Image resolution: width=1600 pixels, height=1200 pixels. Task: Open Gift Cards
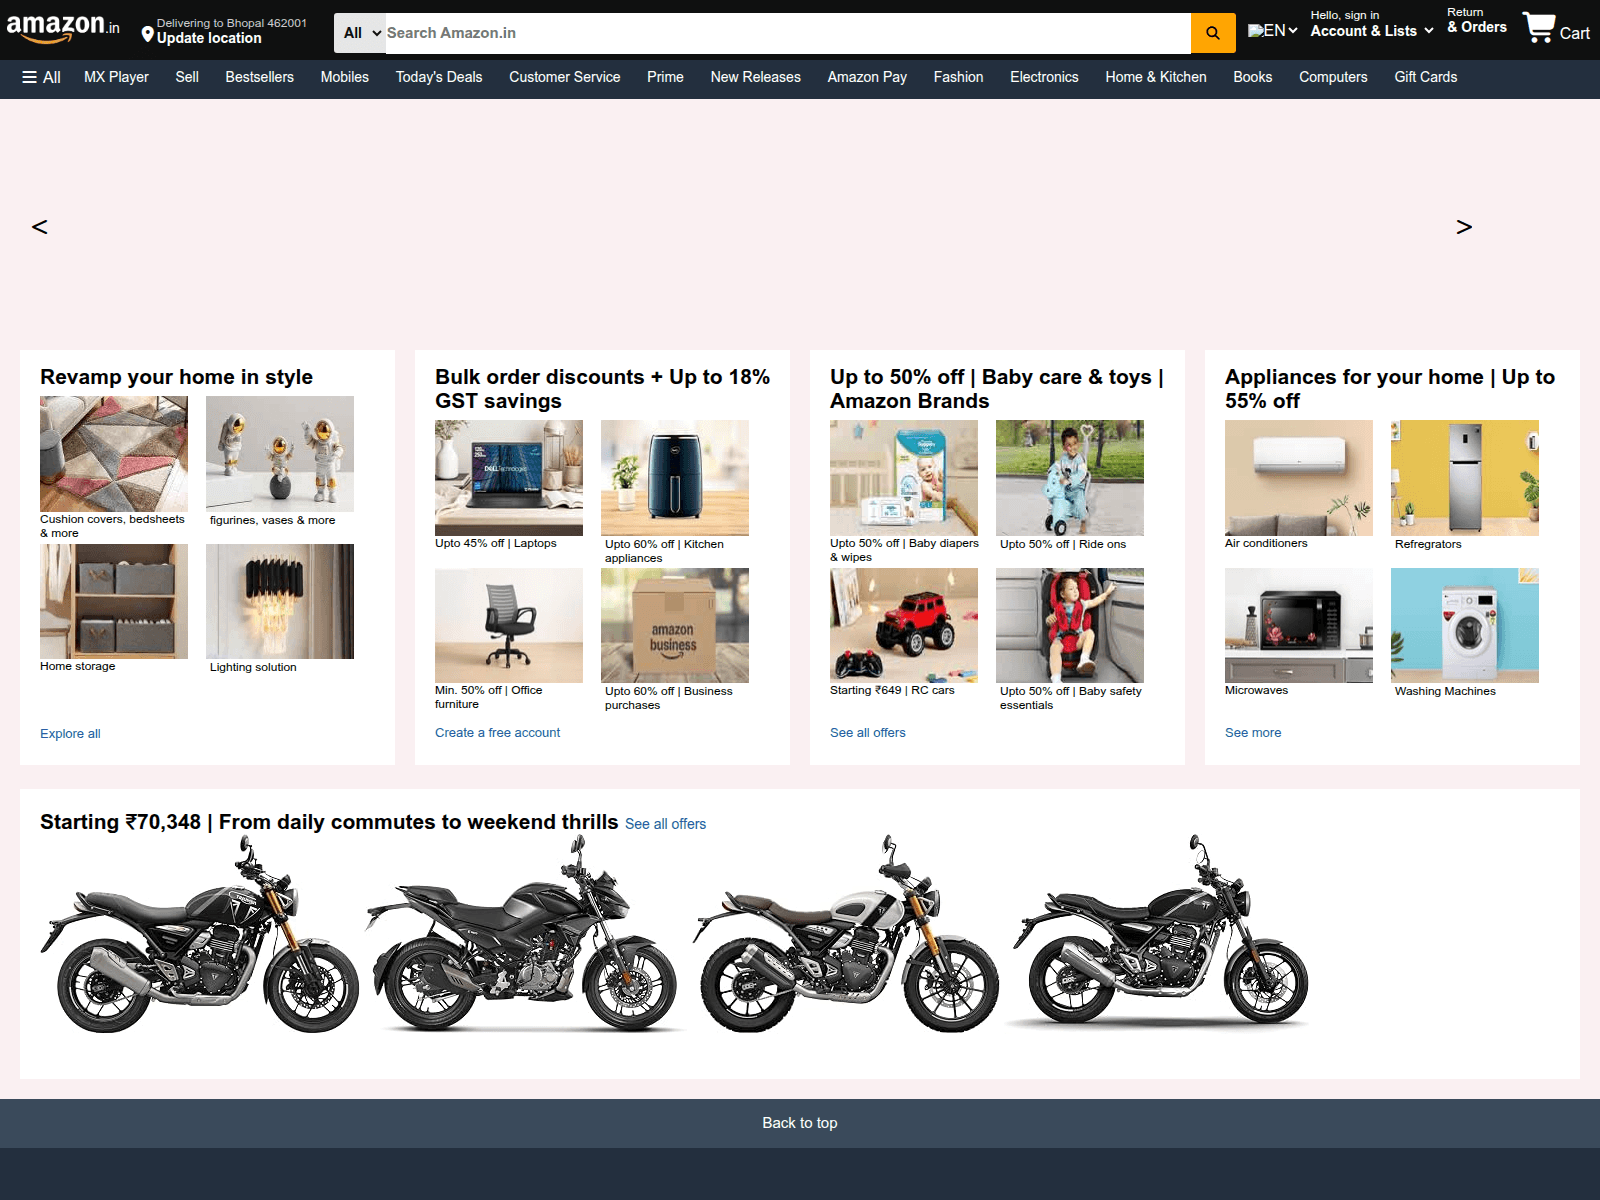click(1426, 77)
